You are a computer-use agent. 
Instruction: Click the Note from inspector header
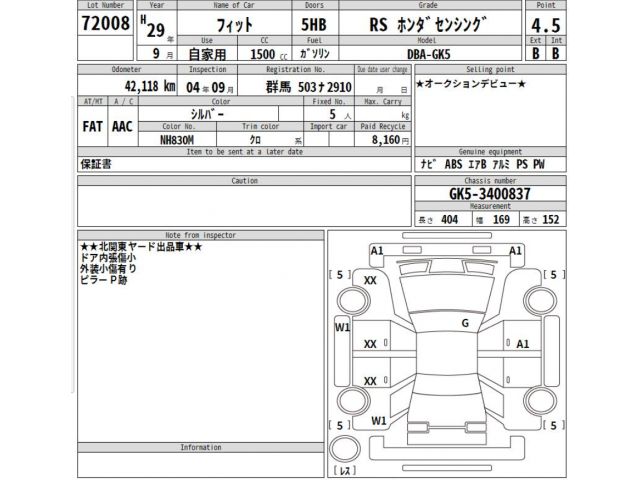201,235
